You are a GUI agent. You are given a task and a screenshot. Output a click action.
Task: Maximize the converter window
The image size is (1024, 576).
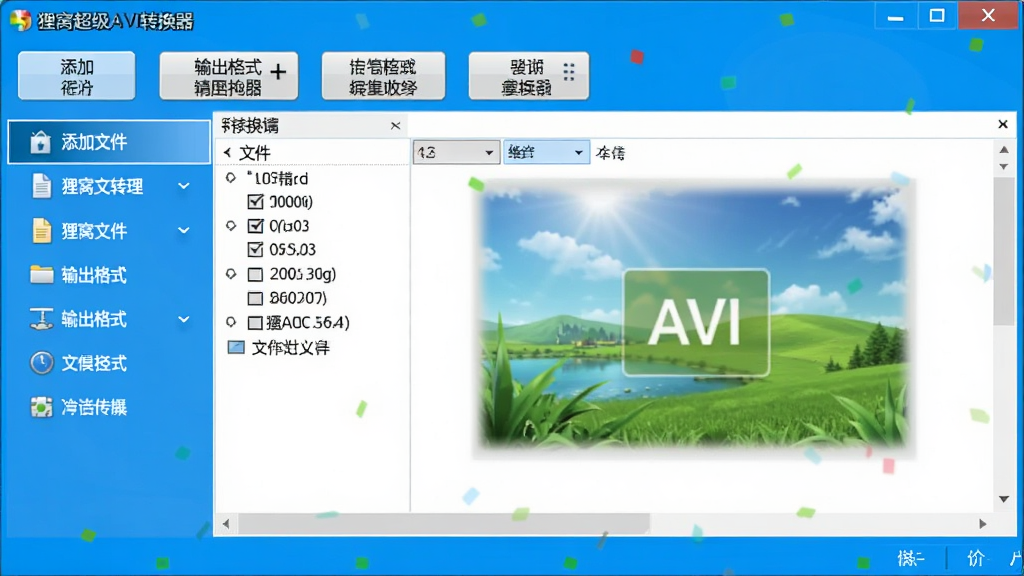[937, 16]
